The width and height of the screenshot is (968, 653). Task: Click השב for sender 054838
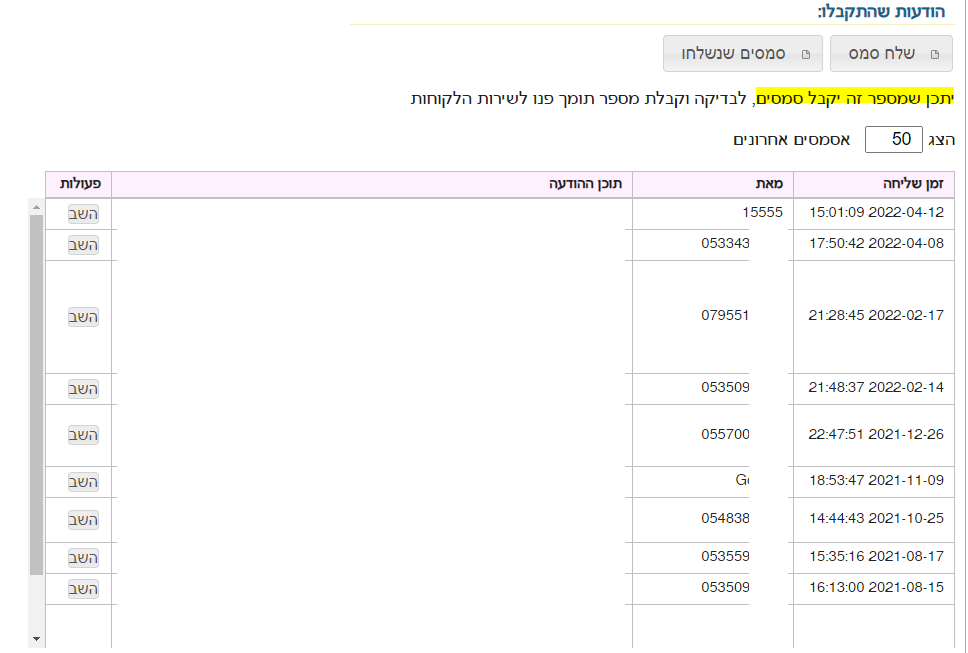[x=83, y=520]
